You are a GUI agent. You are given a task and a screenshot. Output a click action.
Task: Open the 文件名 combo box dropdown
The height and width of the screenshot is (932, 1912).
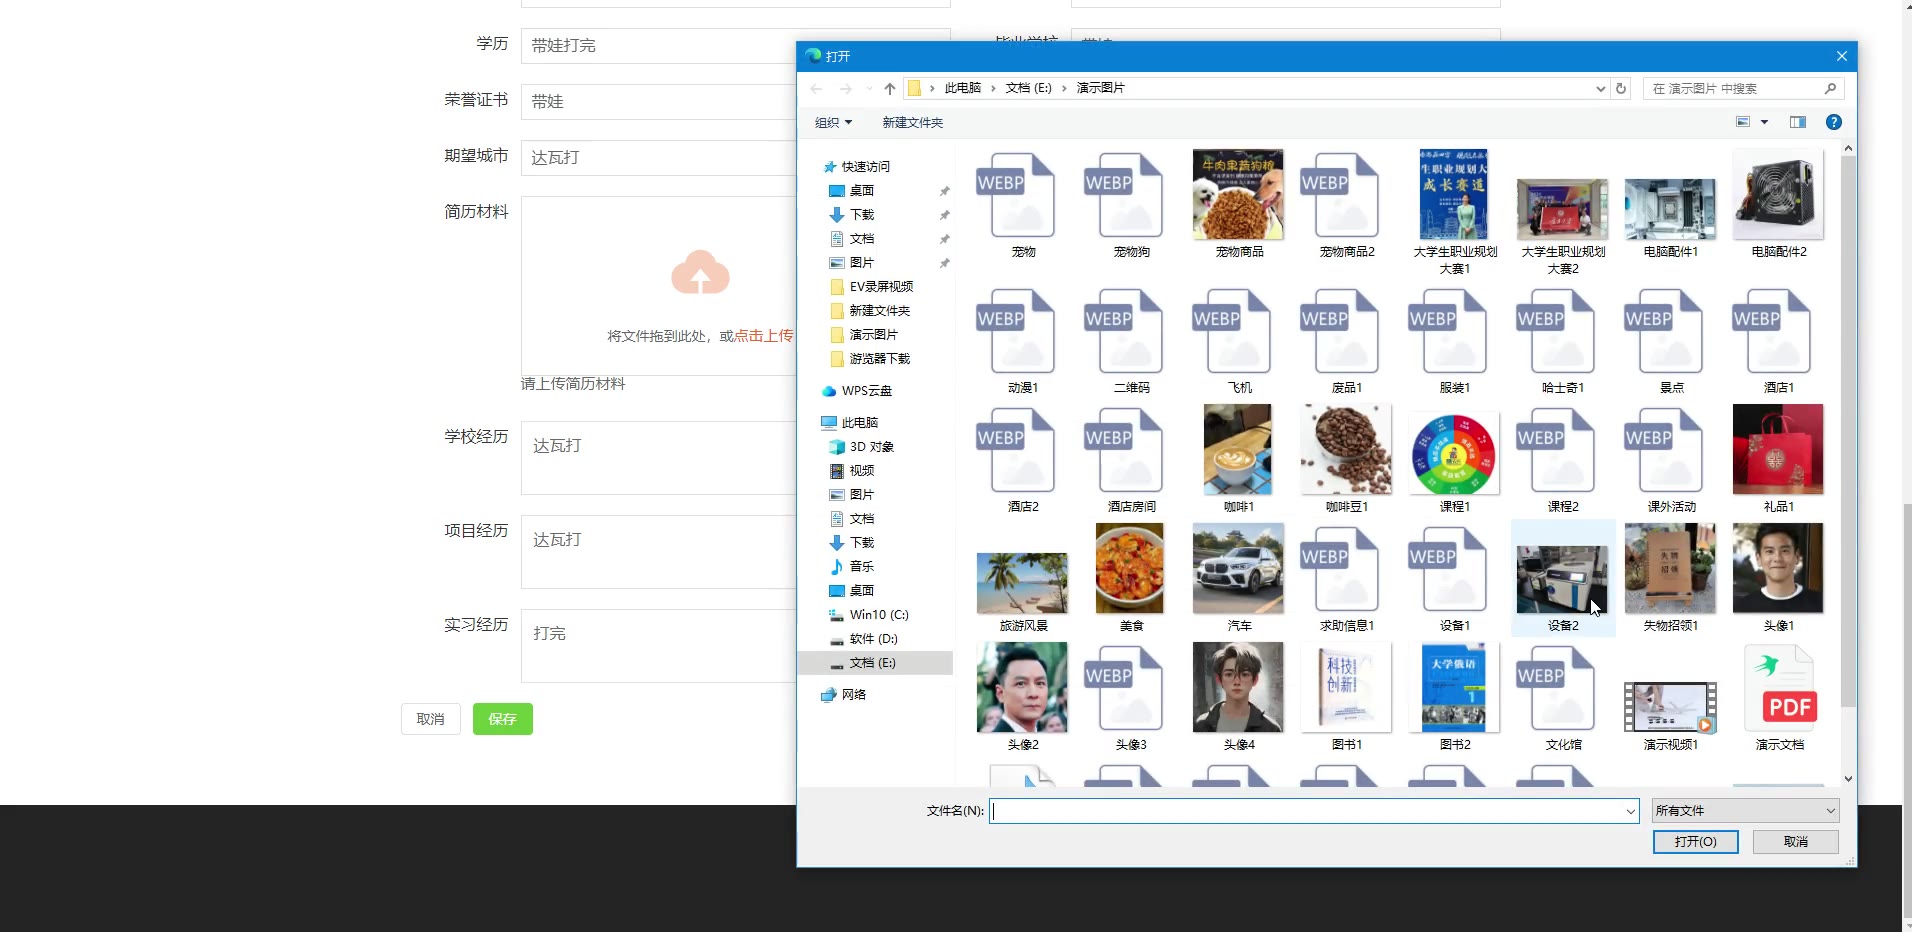(1630, 811)
